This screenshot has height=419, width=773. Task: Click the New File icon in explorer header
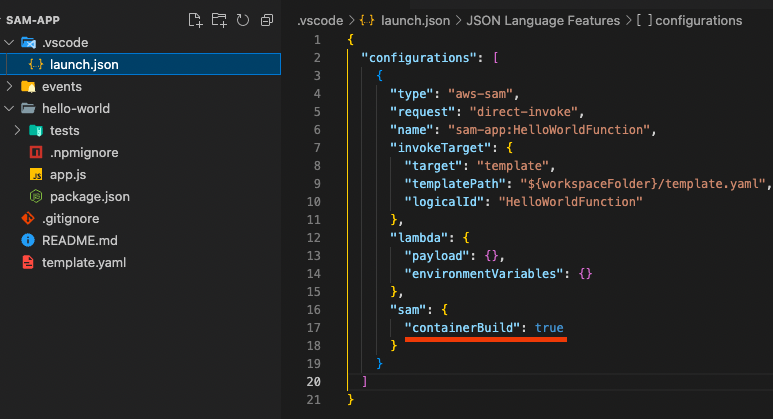[195, 20]
